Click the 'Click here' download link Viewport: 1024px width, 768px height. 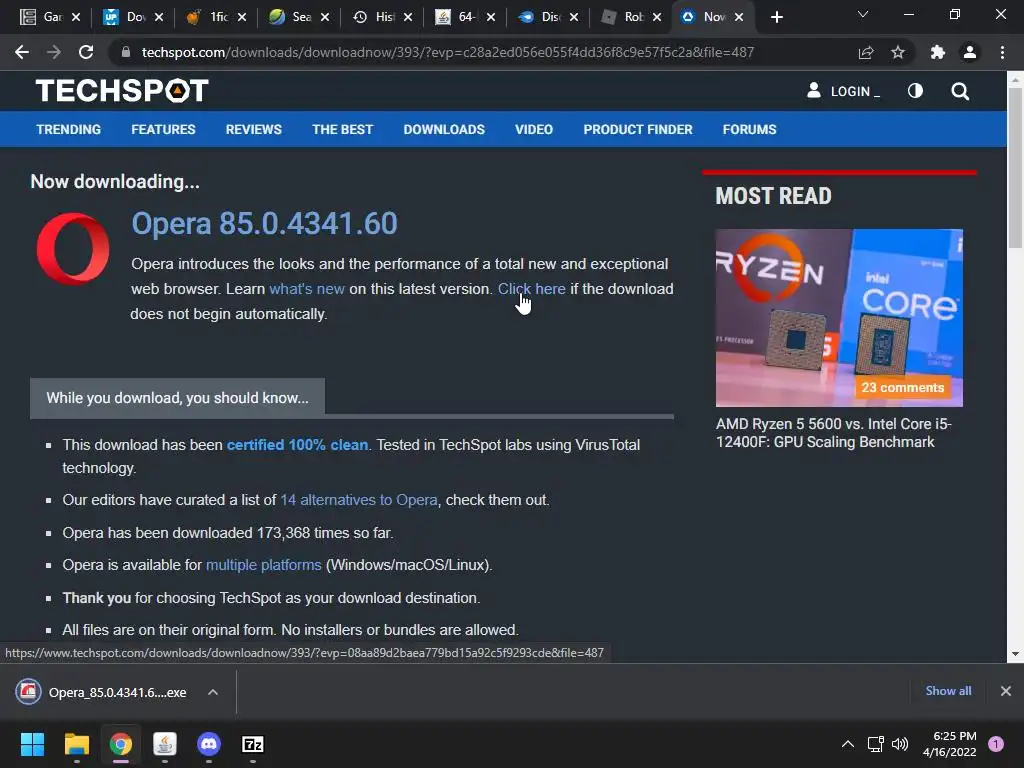(532, 289)
